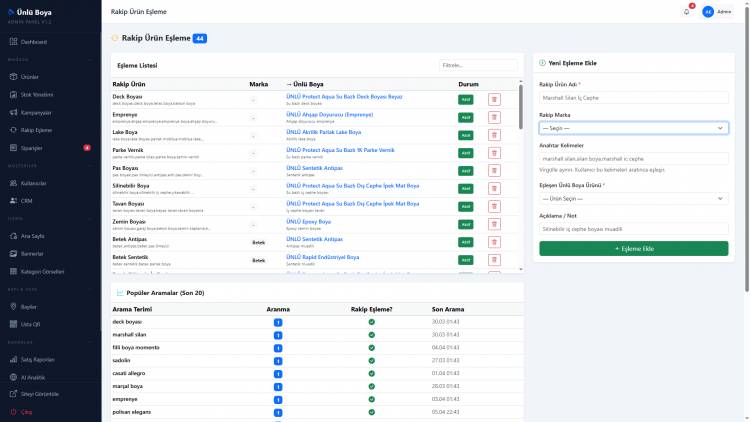750x422 pixels.
Task: Click the Eşleme Listesi vertical scrollbar
Action: (520, 106)
